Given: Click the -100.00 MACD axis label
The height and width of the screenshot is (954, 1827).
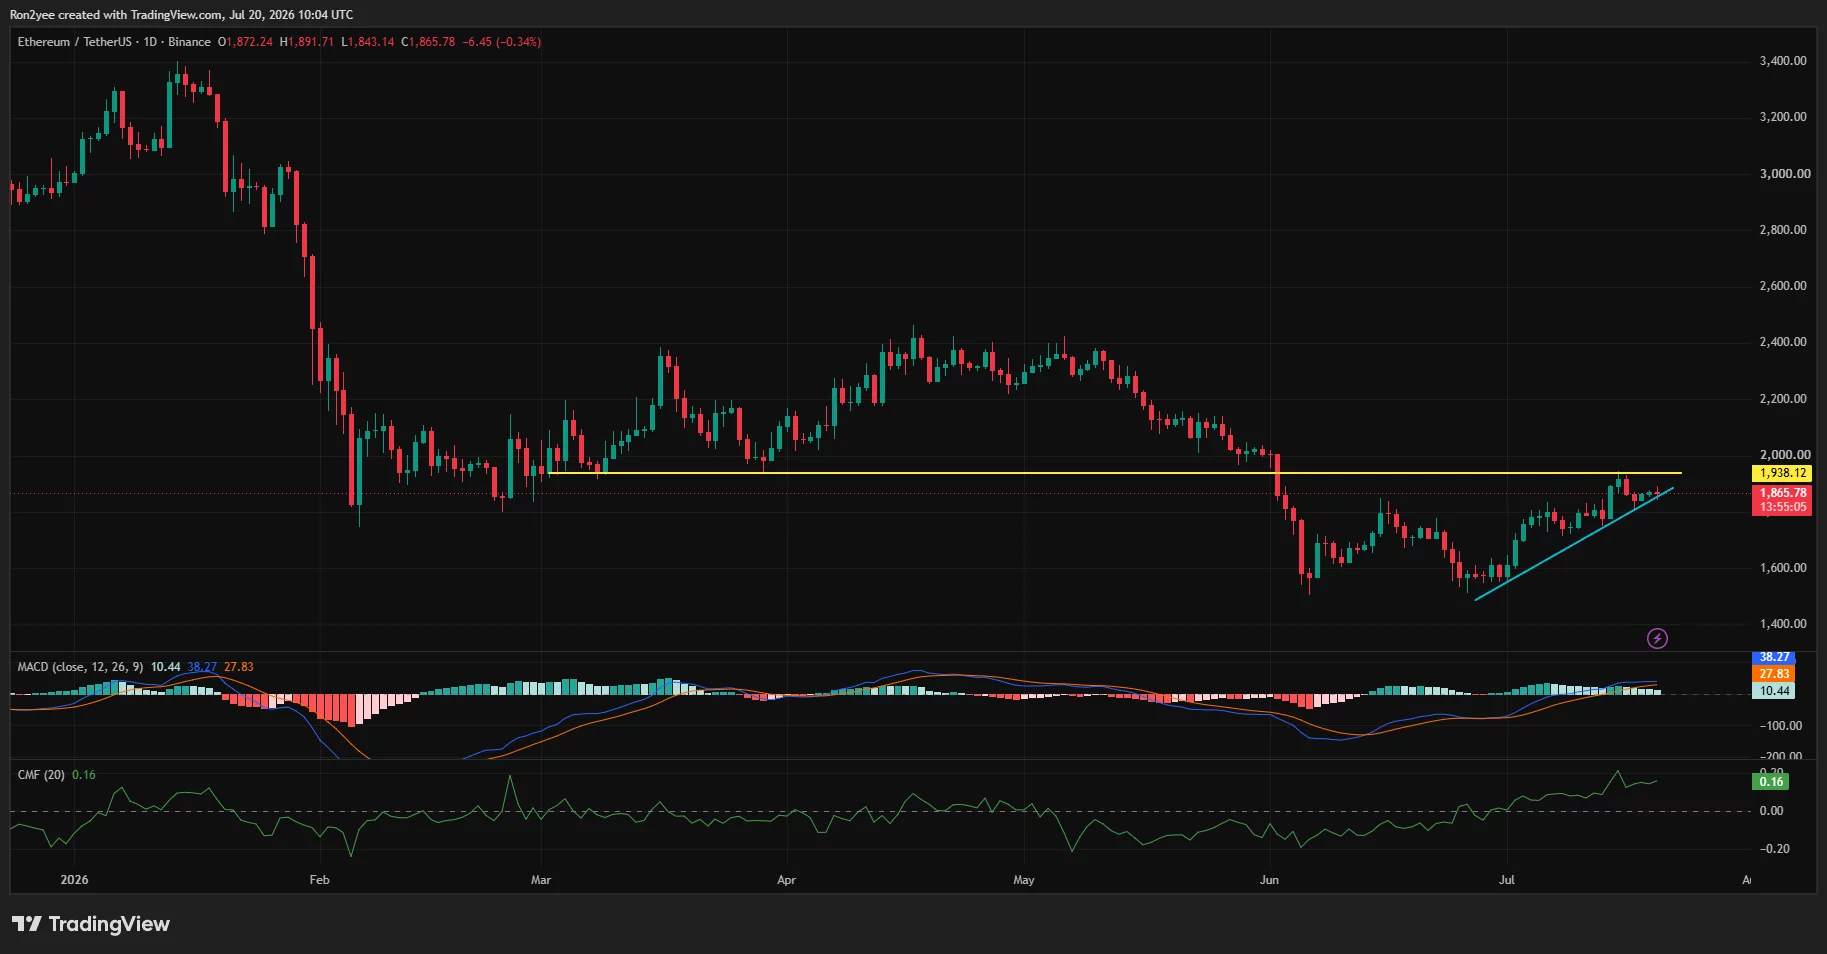Looking at the screenshot, I should 1780,726.
